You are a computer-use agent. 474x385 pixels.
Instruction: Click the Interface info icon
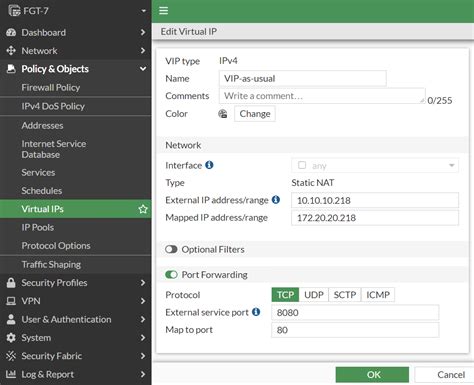(209, 165)
